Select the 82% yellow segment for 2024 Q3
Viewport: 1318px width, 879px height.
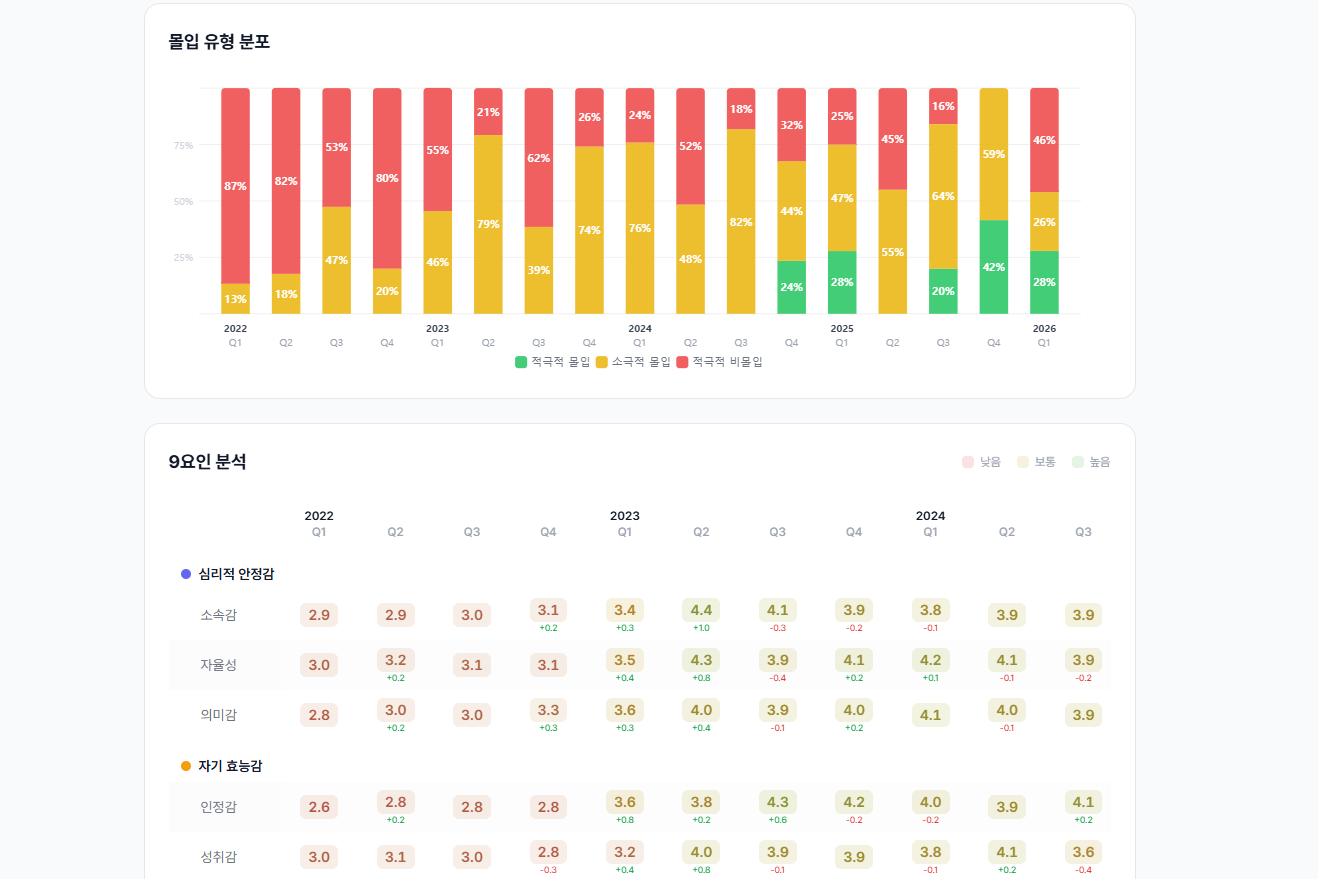pyautogui.click(x=741, y=222)
